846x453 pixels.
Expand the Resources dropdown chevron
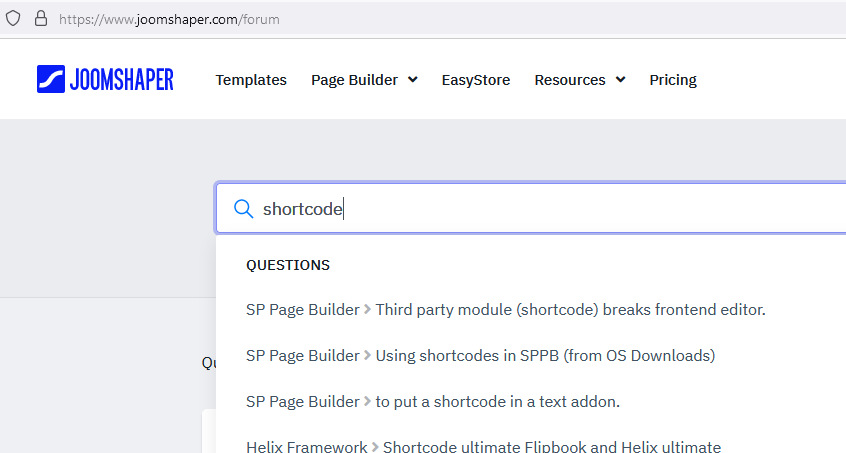point(621,80)
